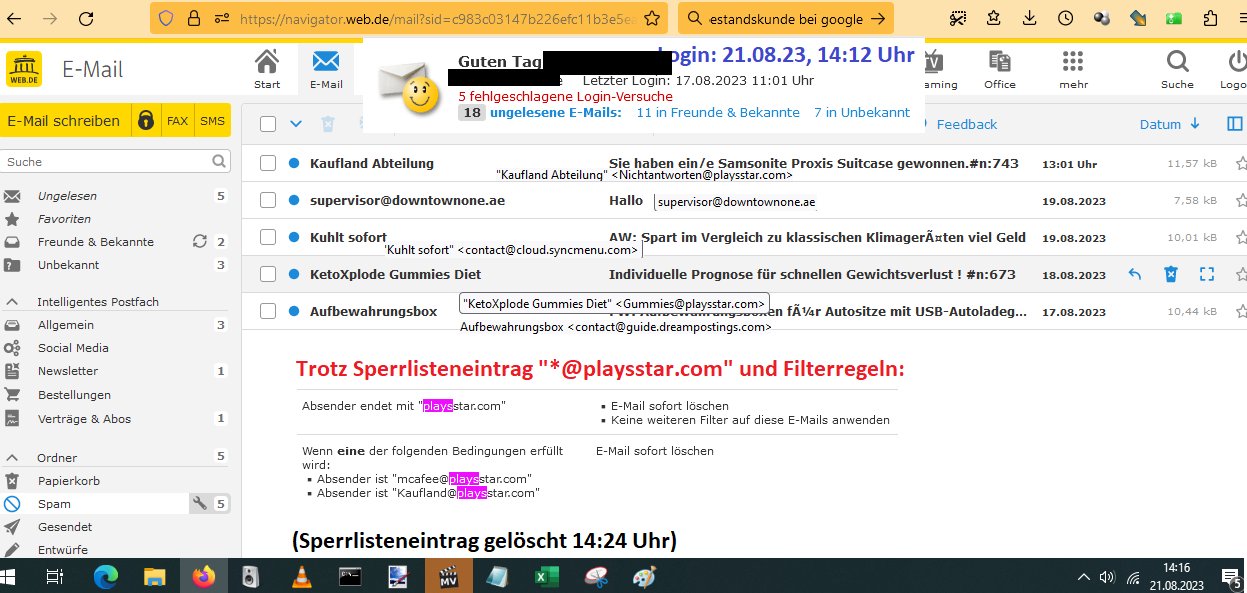Image resolution: width=1247 pixels, height=593 pixels.
Task: Select checkbox for the KetoXplode Gummies Diet mail
Action: click(268, 274)
